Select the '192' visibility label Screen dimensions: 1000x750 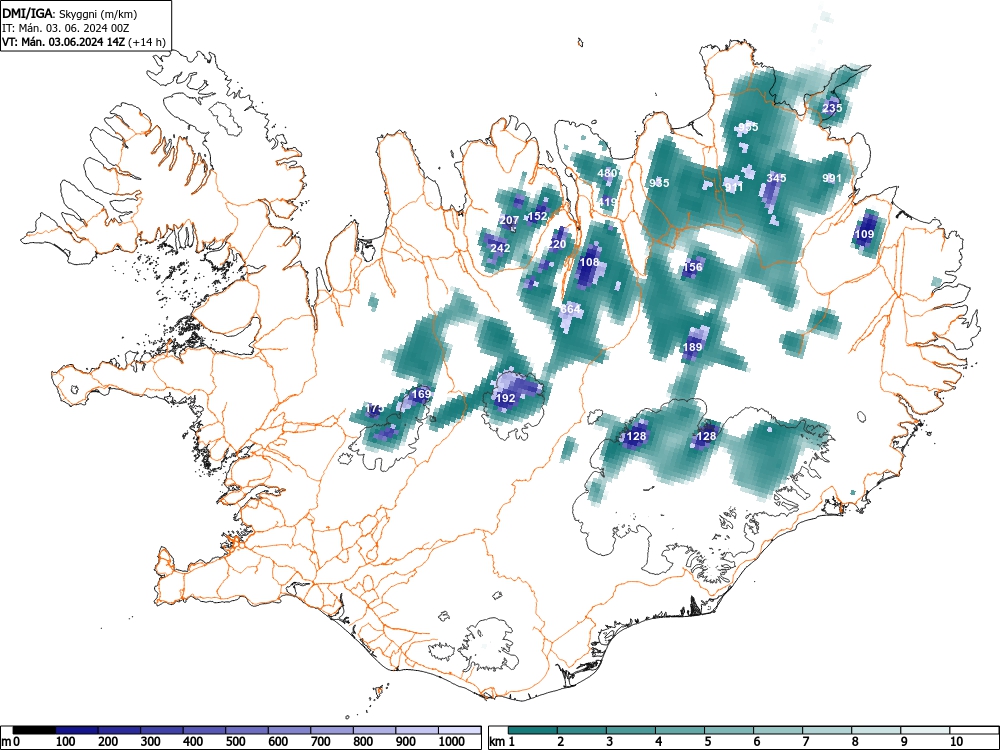click(x=505, y=398)
